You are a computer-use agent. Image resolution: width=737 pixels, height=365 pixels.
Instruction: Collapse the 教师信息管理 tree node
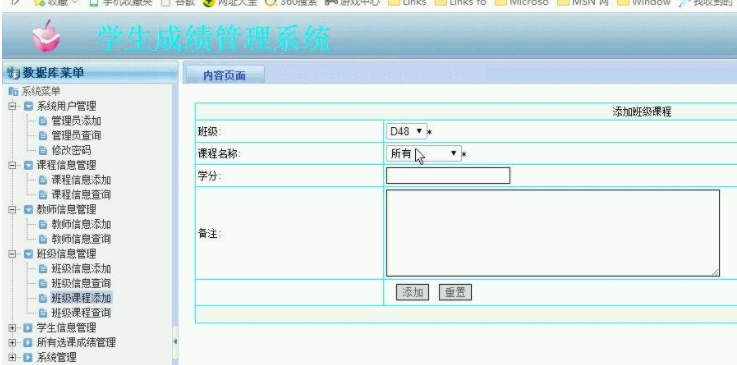(x=12, y=210)
